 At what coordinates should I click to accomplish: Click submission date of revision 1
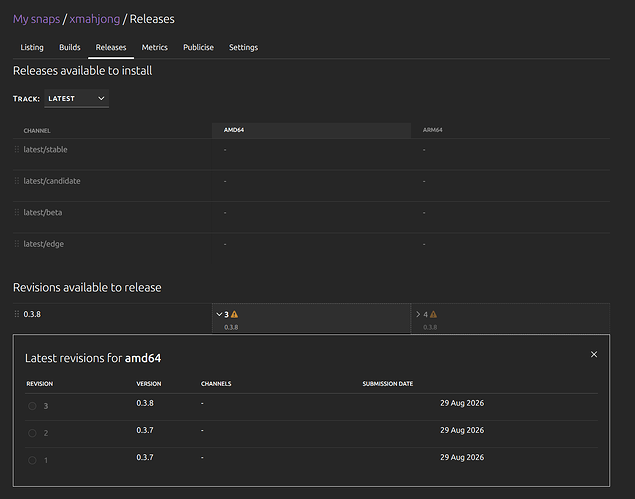462,457
